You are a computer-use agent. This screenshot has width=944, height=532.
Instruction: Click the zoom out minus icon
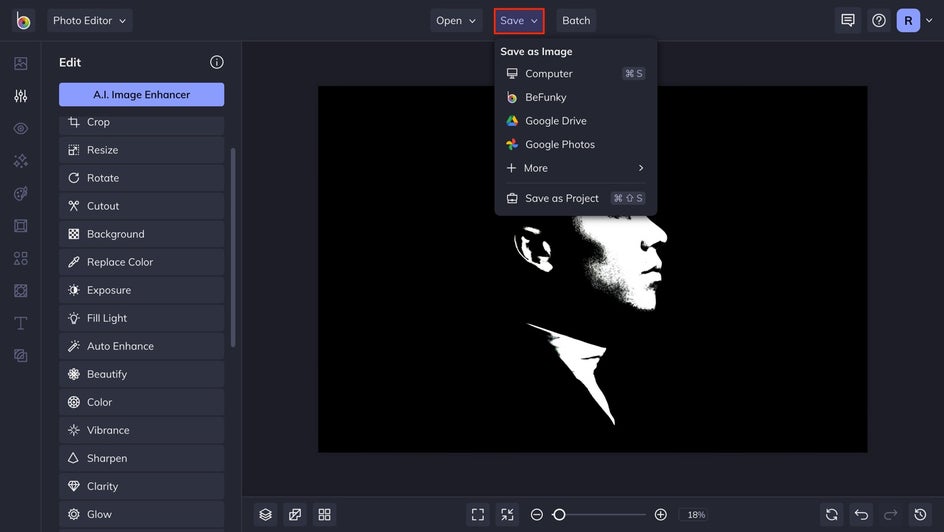536,515
